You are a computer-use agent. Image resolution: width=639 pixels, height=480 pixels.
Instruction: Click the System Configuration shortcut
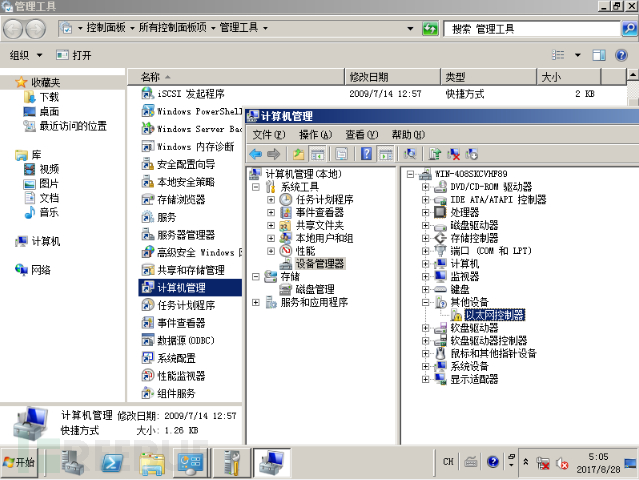click(x=176, y=359)
